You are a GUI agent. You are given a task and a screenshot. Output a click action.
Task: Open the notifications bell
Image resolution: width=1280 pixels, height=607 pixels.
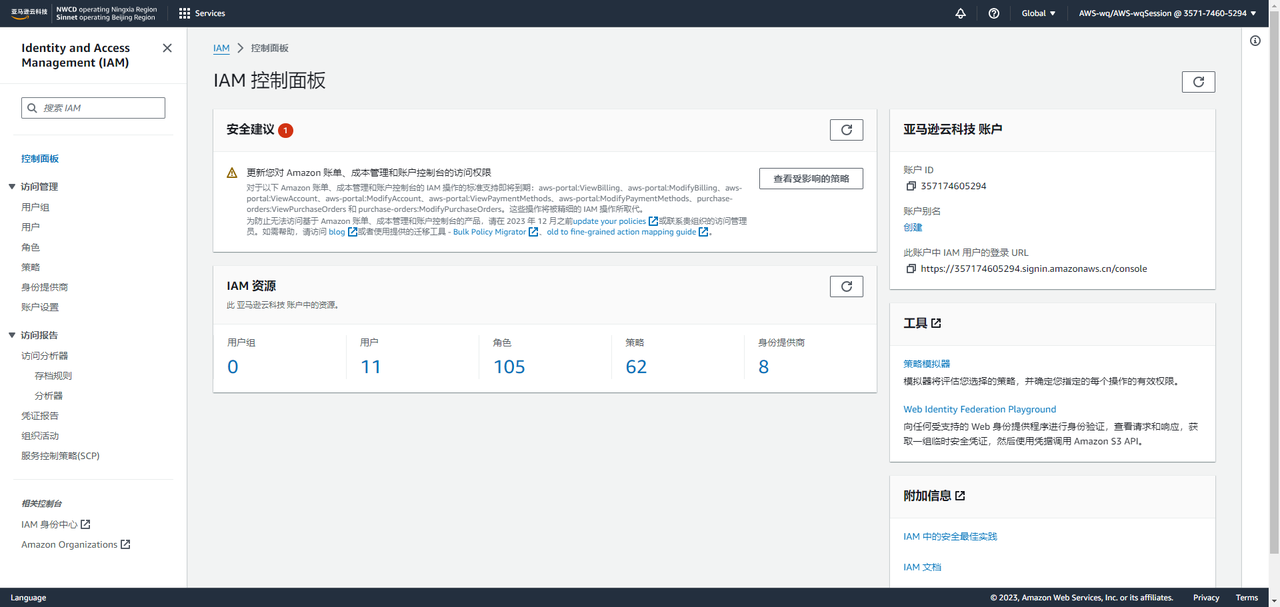[x=960, y=13]
